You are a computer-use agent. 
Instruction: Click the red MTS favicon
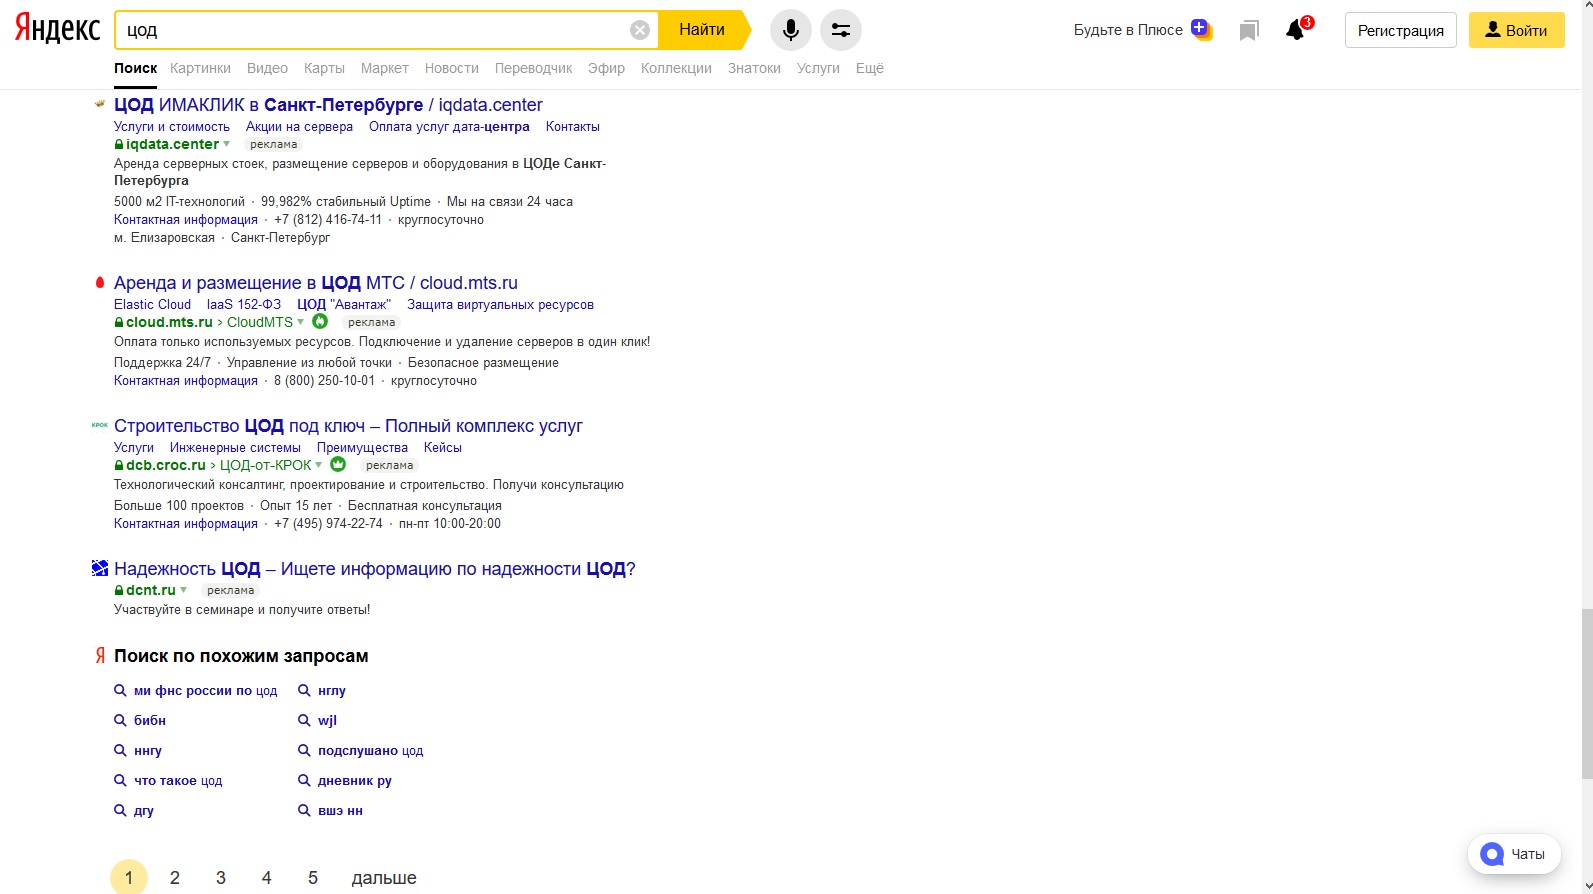(100, 282)
